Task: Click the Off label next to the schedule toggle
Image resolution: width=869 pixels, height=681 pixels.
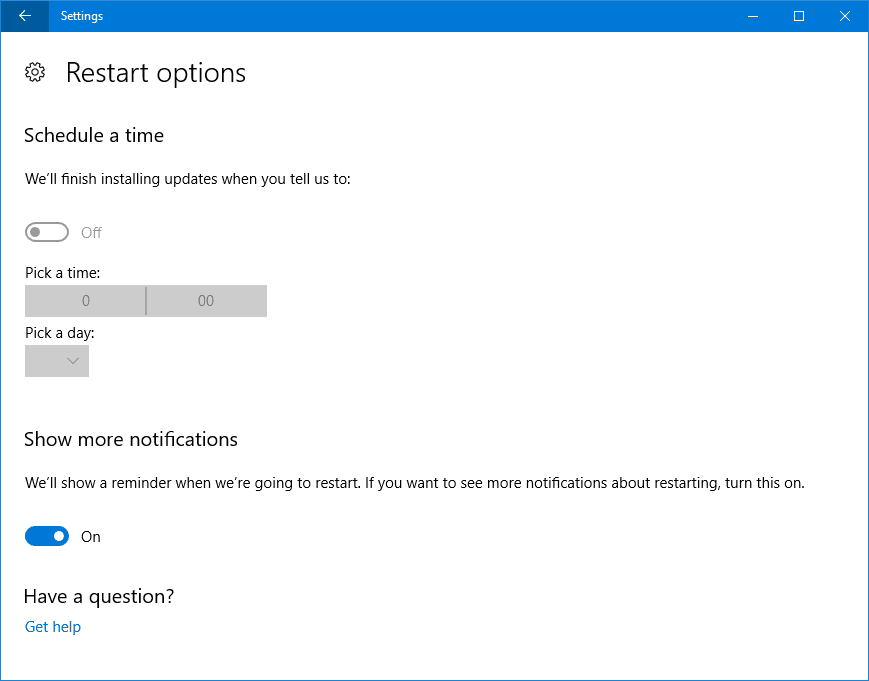Action: pyautogui.click(x=90, y=231)
